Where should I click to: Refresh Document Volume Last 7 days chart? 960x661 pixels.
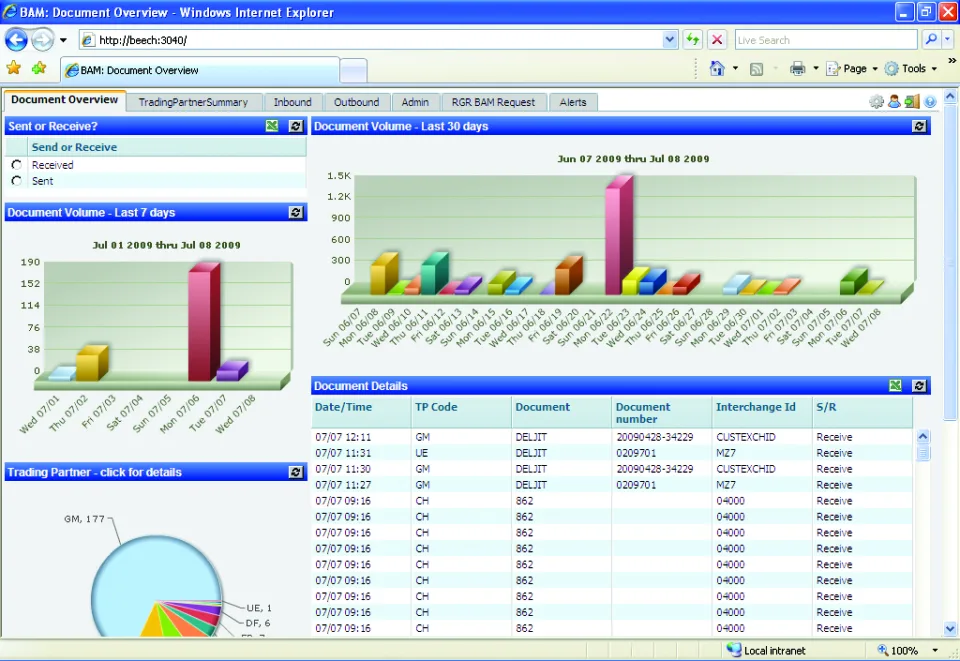pyautogui.click(x=296, y=212)
